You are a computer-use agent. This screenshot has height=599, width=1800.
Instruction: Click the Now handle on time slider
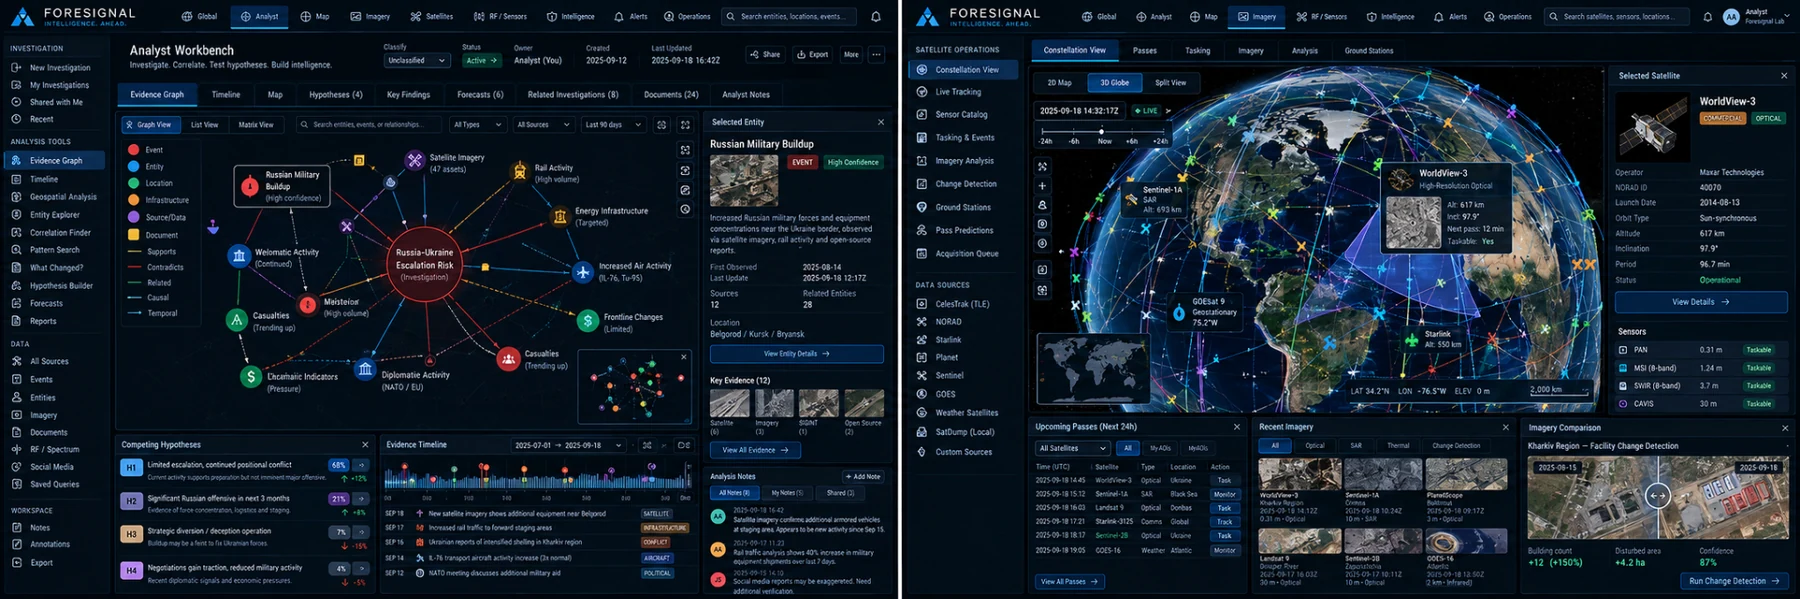pyautogui.click(x=1102, y=131)
